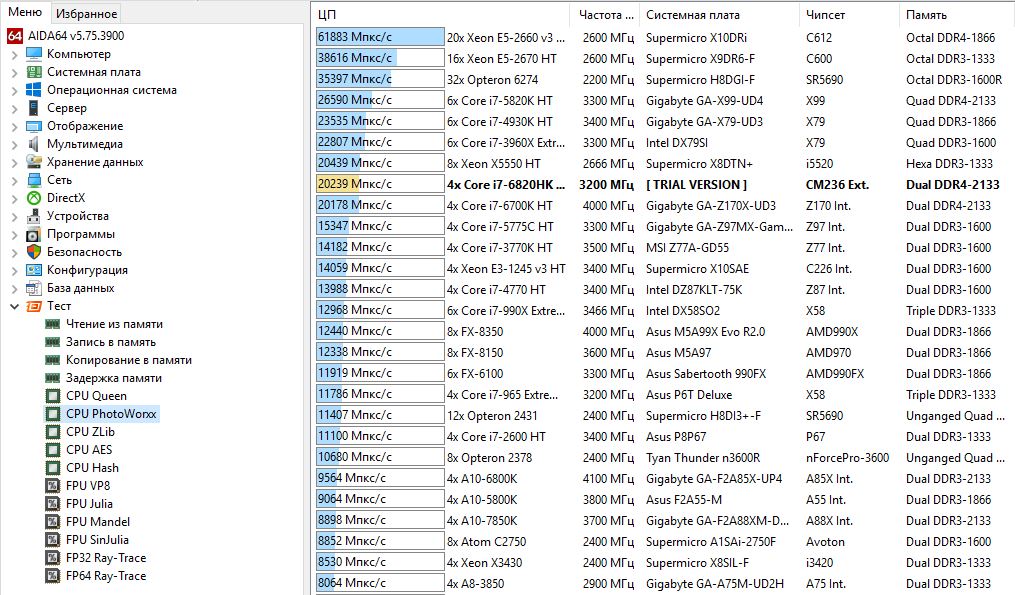This screenshot has width=1015, height=595.
Task: Click the FPU VP8 percent icon
Action: point(52,486)
